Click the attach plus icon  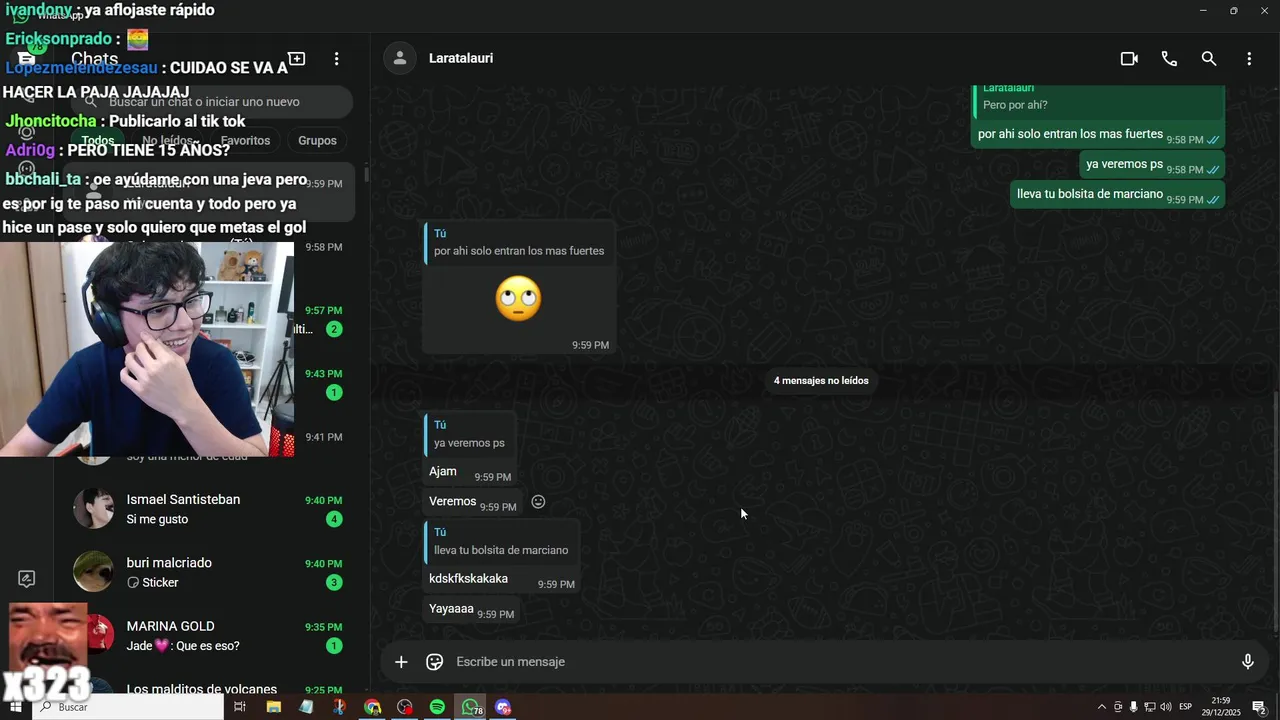click(x=401, y=662)
